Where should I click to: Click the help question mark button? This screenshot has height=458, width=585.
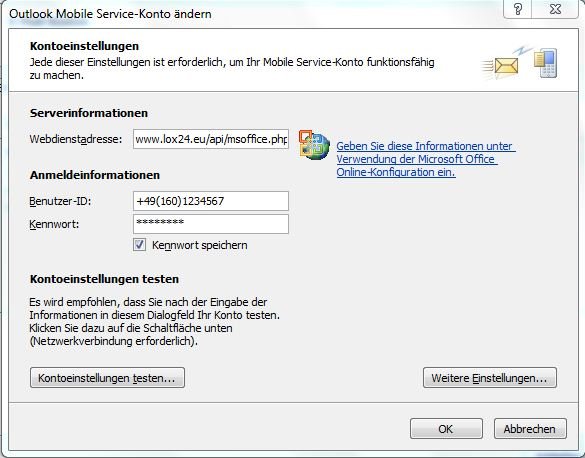pos(518,9)
